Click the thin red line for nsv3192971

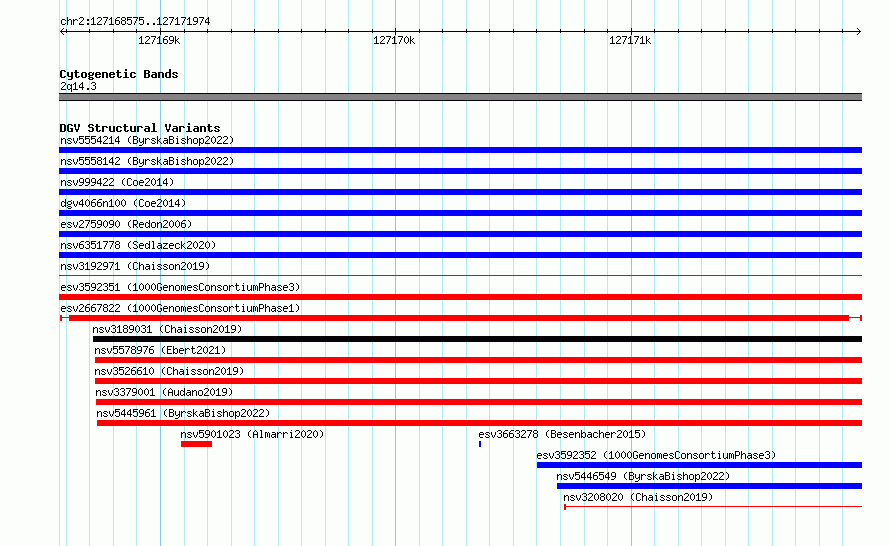tap(460, 276)
